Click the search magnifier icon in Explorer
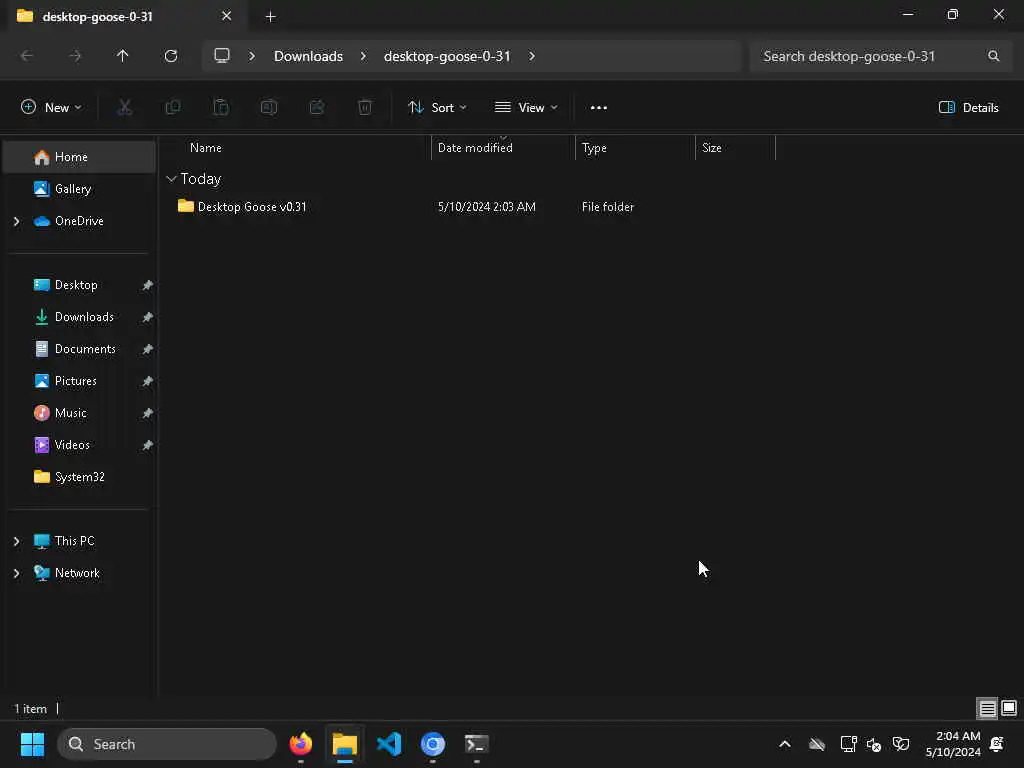The width and height of the screenshot is (1024, 768). (993, 56)
